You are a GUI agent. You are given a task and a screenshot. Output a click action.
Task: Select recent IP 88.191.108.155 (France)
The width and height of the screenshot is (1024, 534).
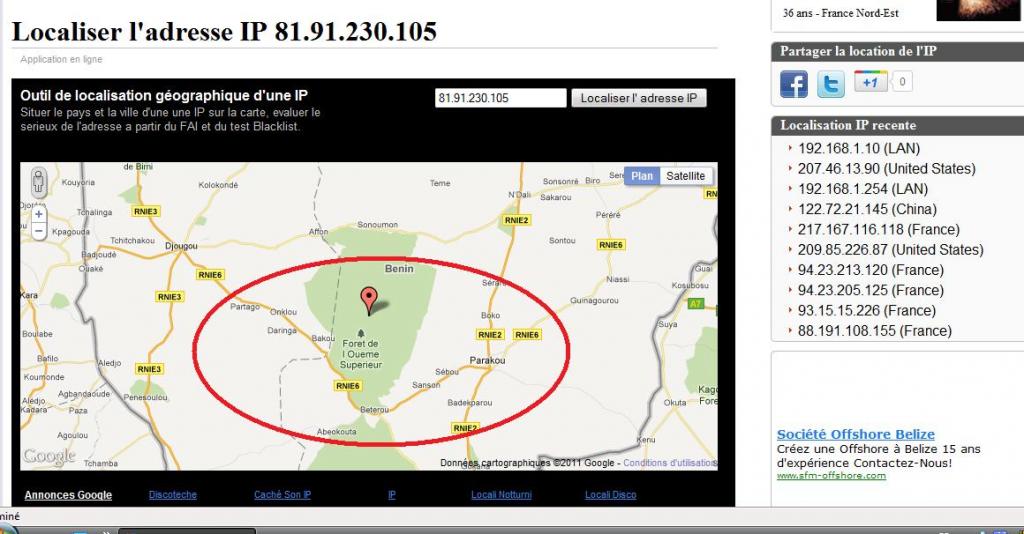874,330
